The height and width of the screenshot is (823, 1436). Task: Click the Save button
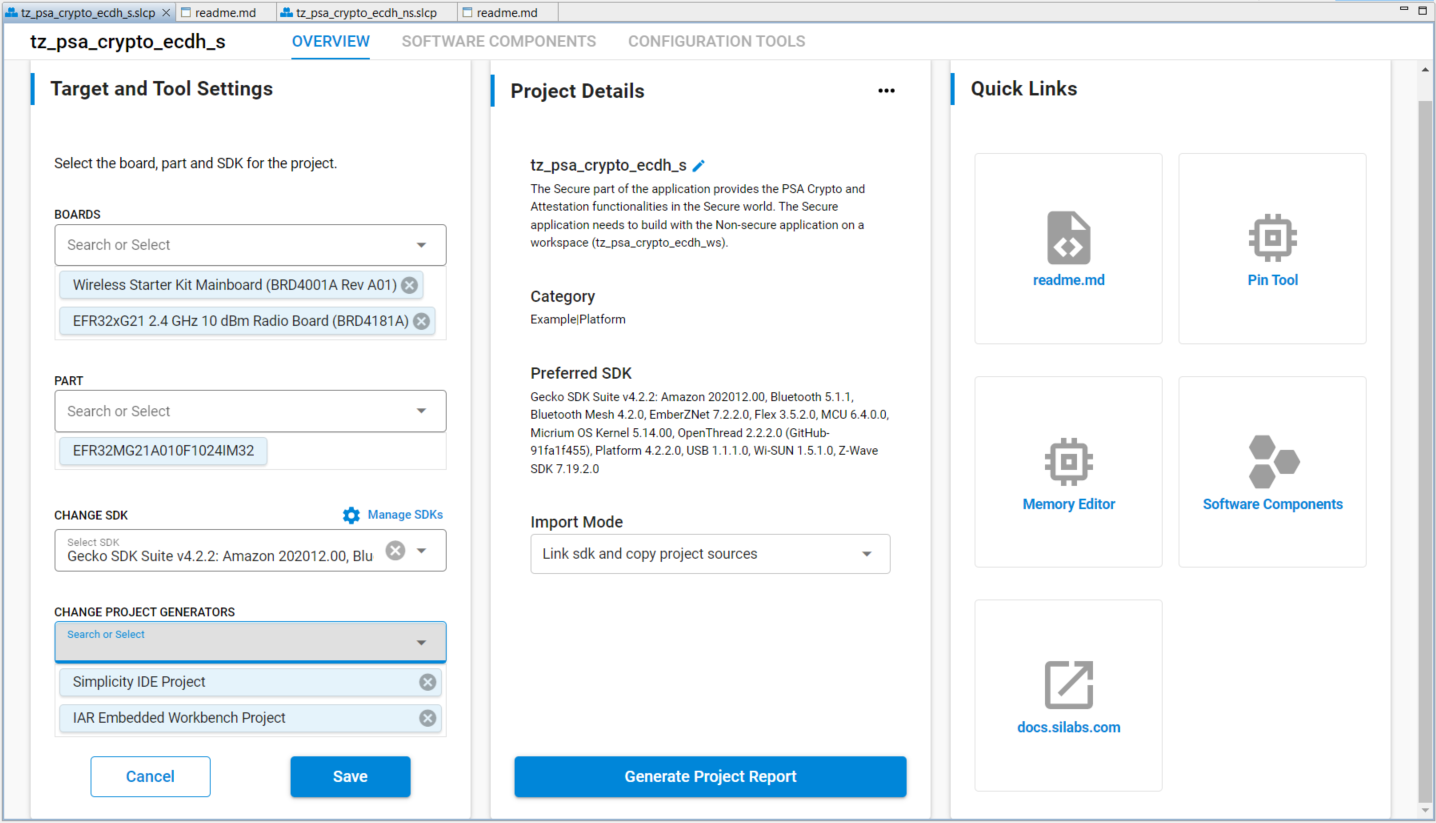[350, 777]
